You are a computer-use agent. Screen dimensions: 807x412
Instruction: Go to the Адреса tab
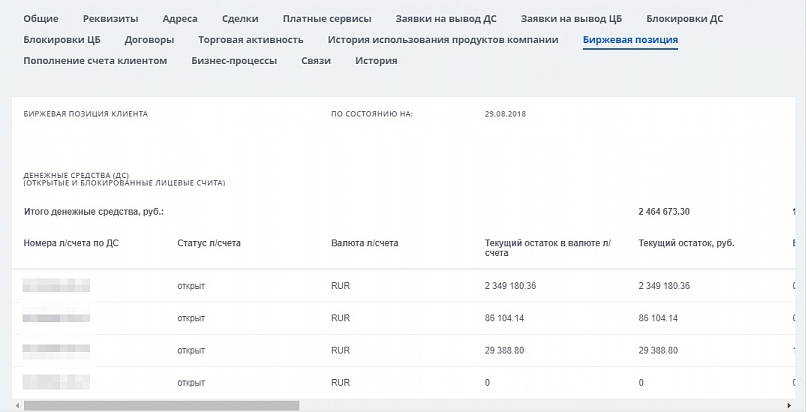coord(180,19)
